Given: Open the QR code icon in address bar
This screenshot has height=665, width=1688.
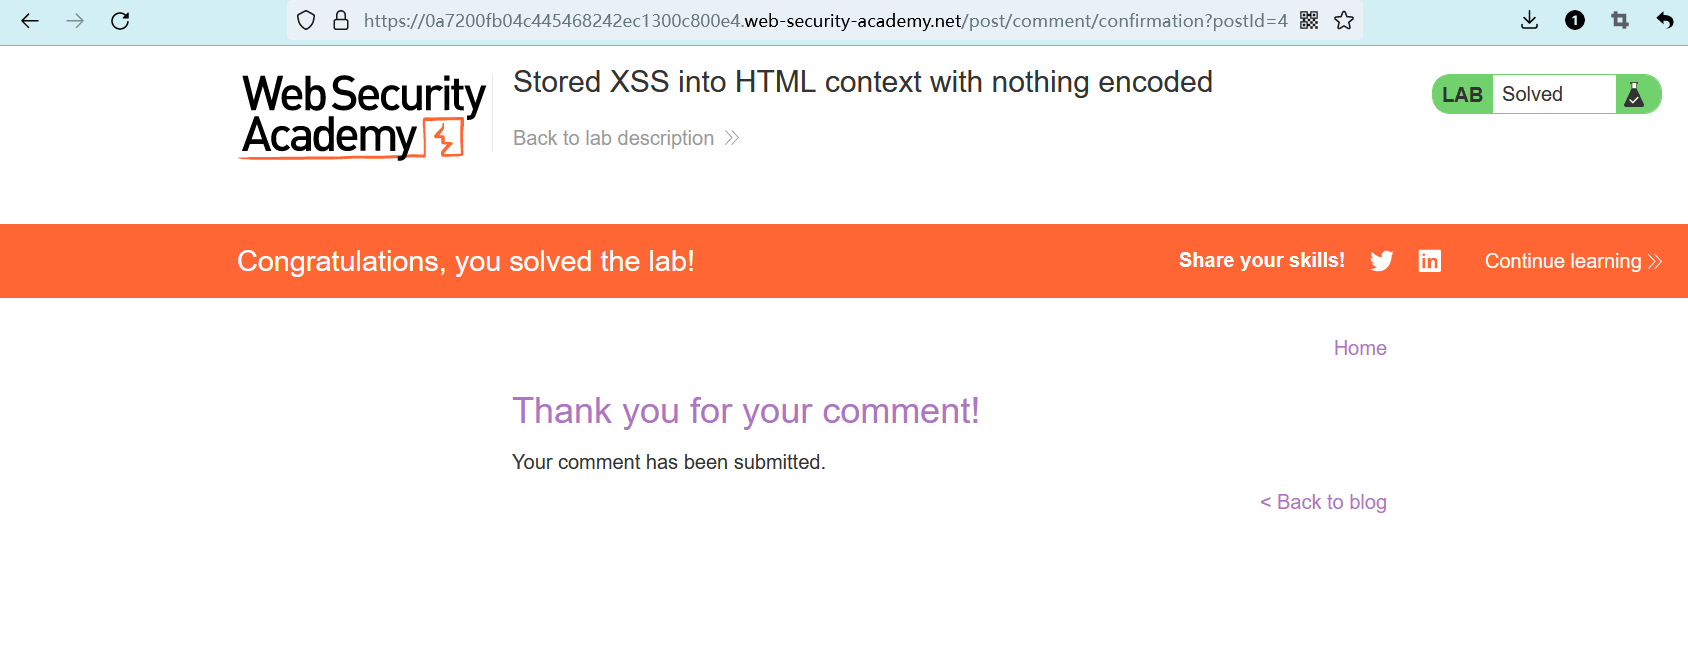Looking at the screenshot, I should [x=1309, y=21].
